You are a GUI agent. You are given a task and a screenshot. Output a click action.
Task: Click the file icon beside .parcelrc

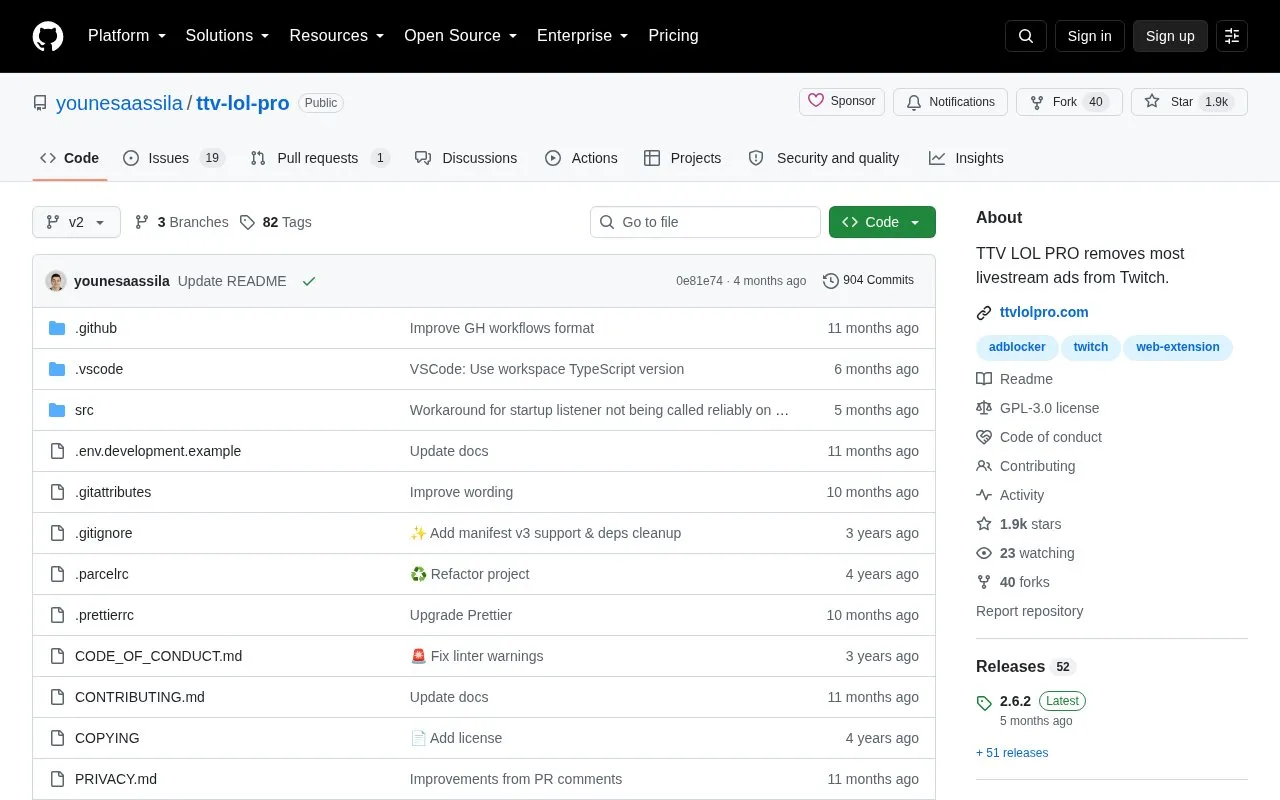coord(57,574)
